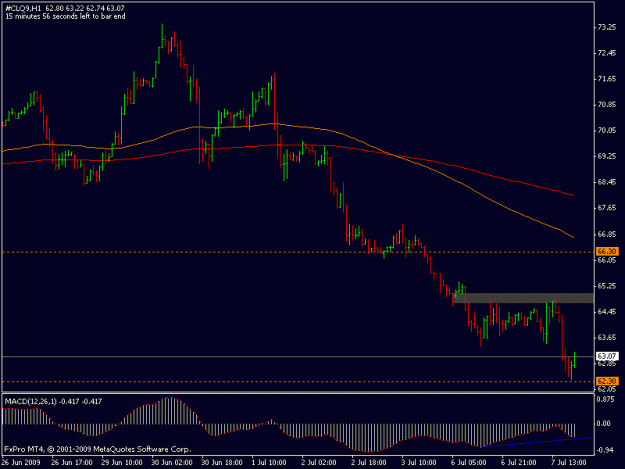Viewport: 625px width, 469px height.
Task: Click the 64.45 price axis label
Action: coord(607,312)
